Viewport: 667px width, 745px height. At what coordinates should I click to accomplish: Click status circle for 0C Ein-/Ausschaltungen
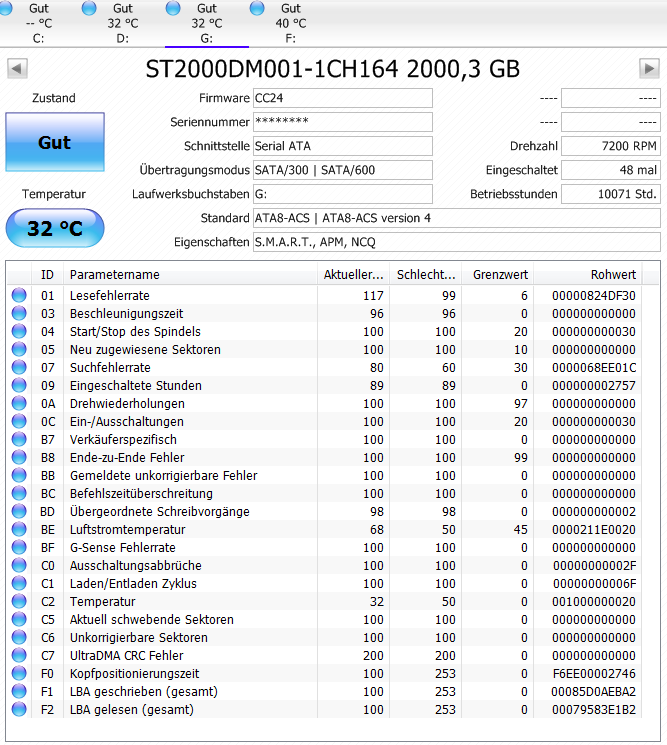pyautogui.click(x=19, y=421)
